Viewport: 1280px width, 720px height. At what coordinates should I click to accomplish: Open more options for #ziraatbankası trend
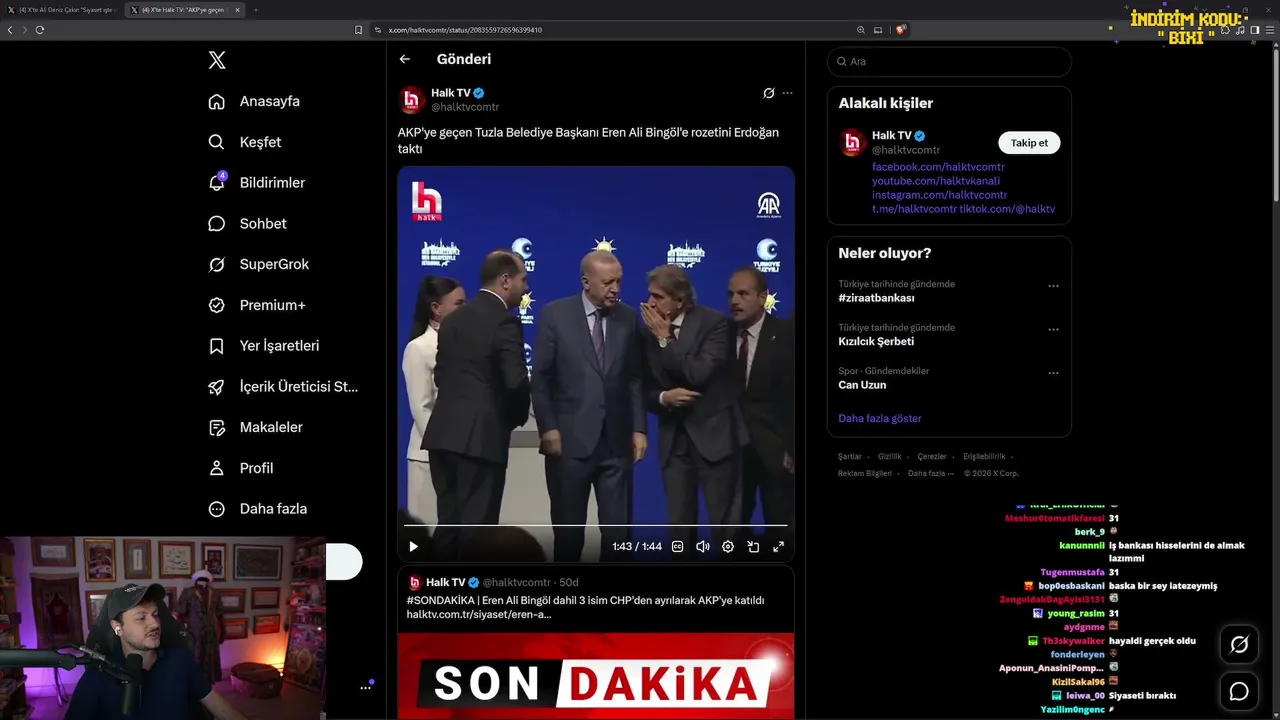(1053, 286)
